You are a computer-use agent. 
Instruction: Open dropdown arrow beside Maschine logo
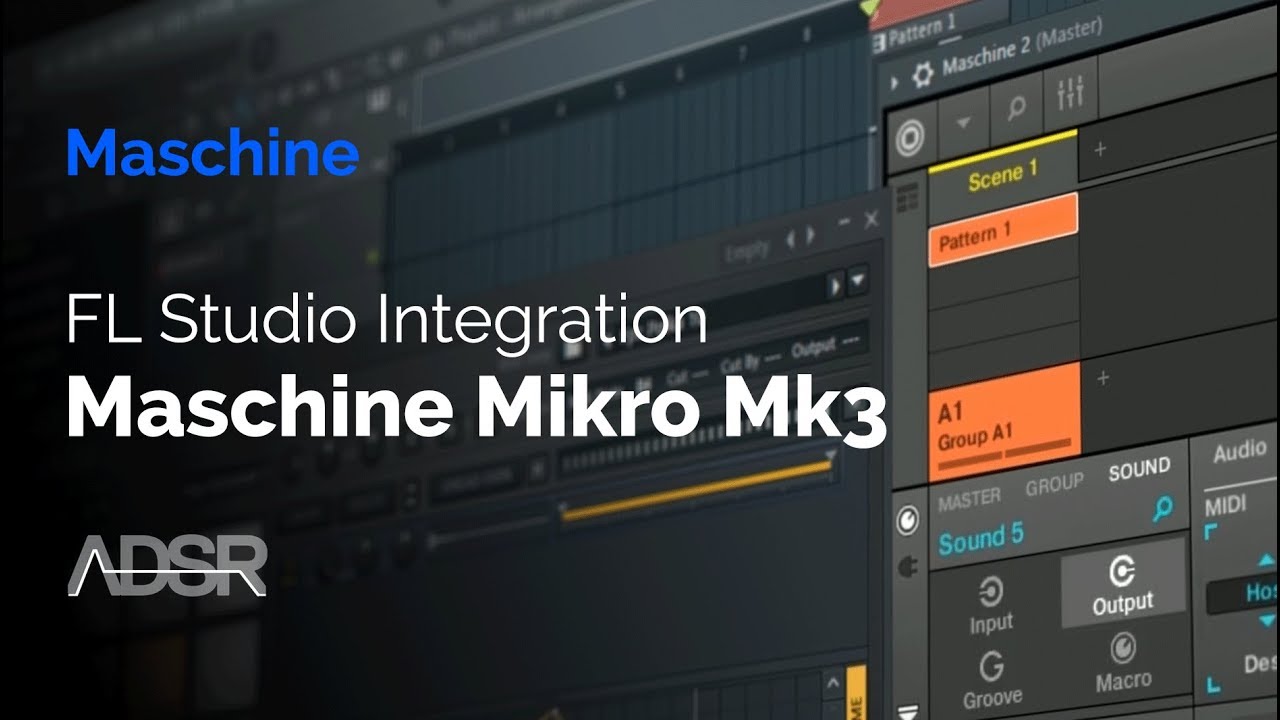pos(963,121)
